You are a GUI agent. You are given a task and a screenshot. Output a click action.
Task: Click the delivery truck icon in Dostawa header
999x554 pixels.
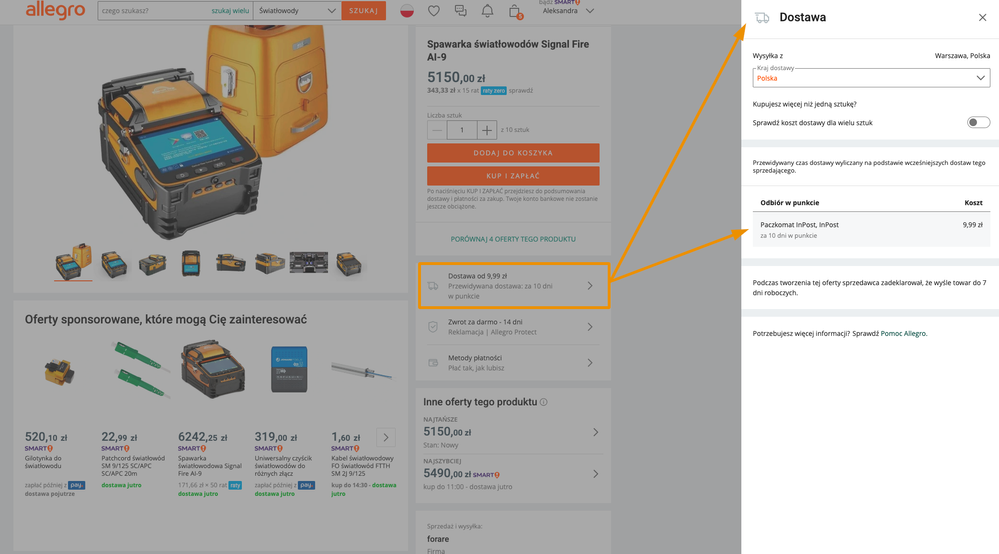click(762, 18)
